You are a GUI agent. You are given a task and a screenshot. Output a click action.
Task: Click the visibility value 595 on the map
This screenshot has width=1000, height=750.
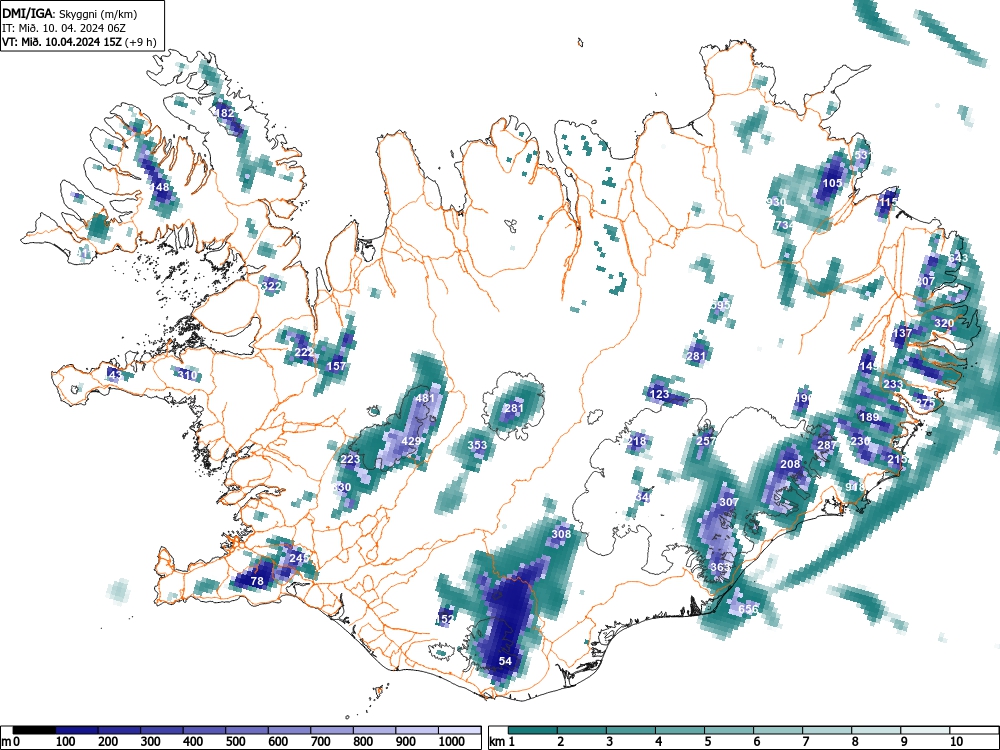pyautogui.click(x=720, y=305)
